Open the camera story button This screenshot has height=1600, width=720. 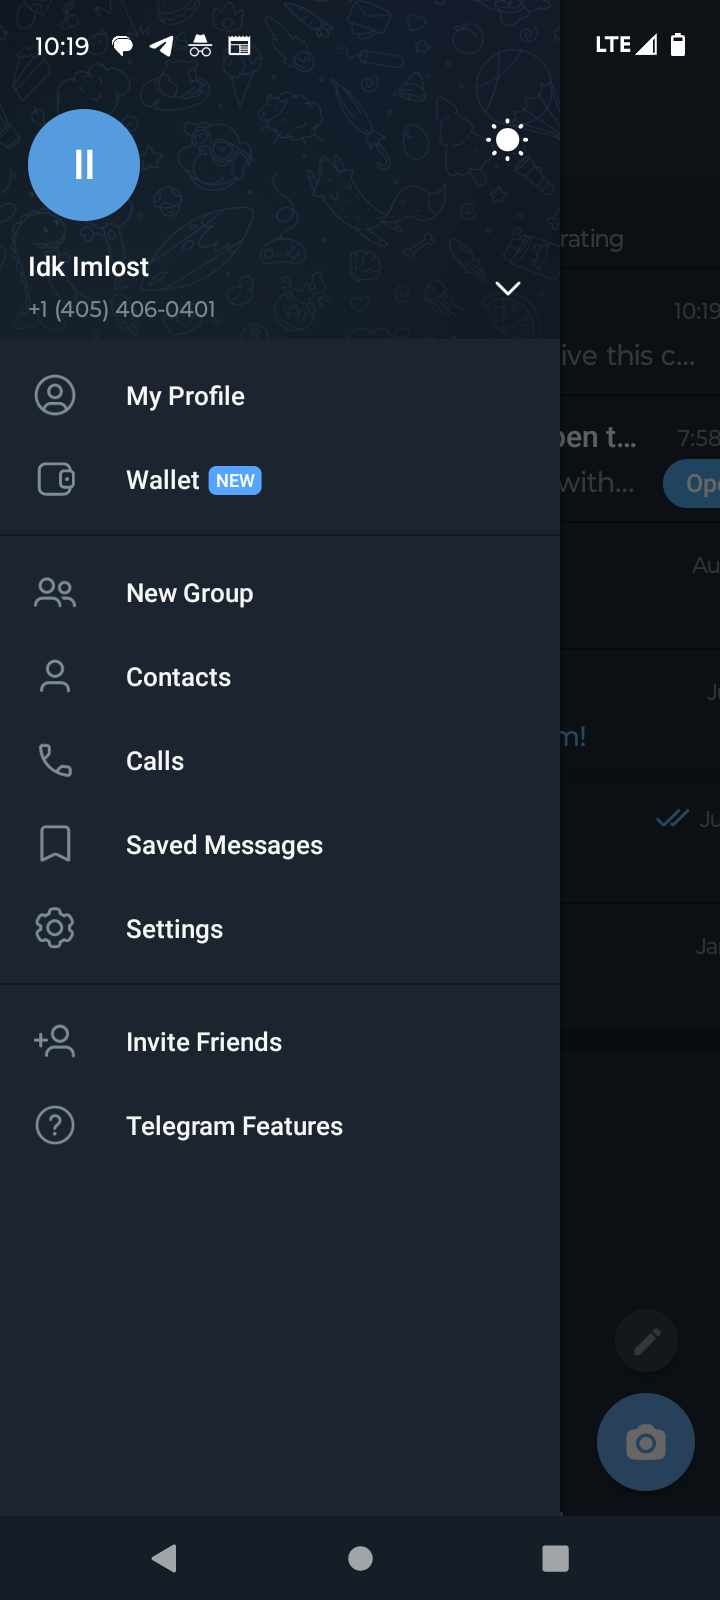pyautogui.click(x=646, y=1442)
